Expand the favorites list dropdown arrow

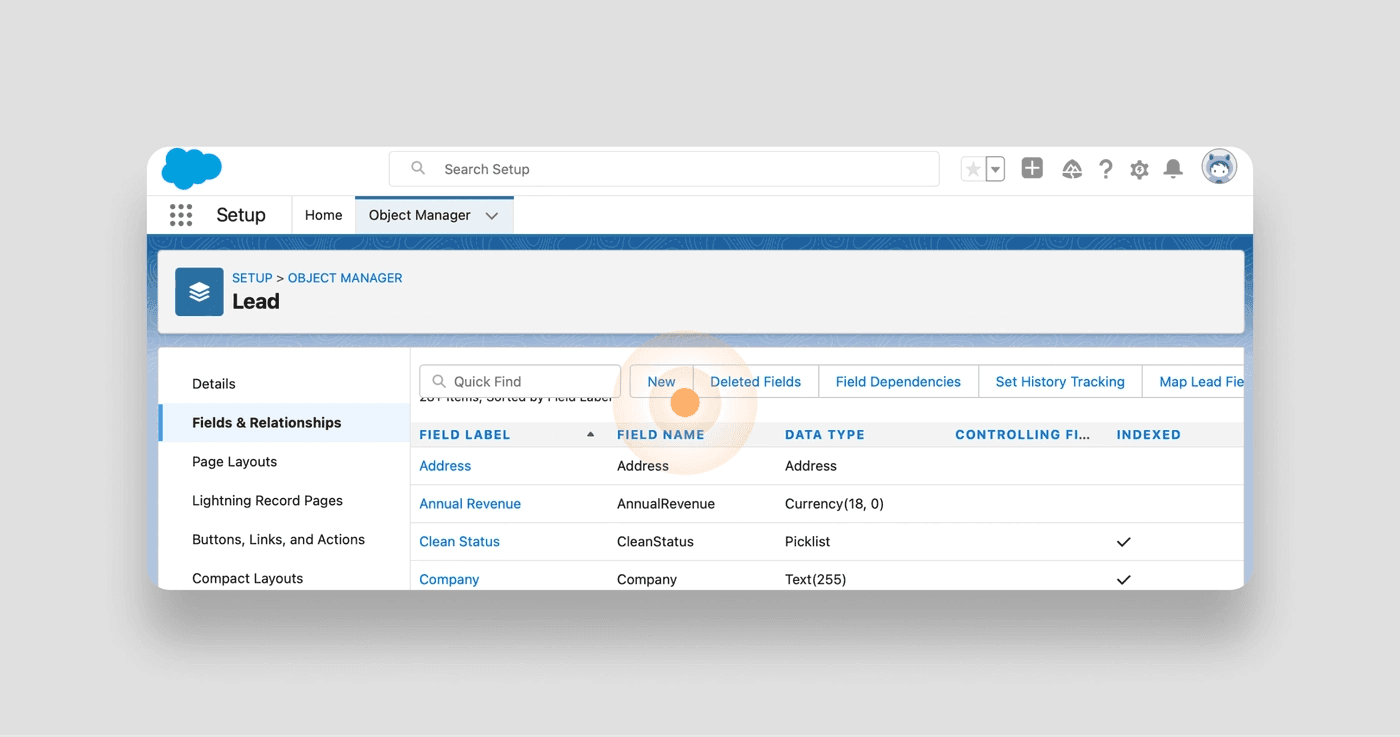pos(995,170)
